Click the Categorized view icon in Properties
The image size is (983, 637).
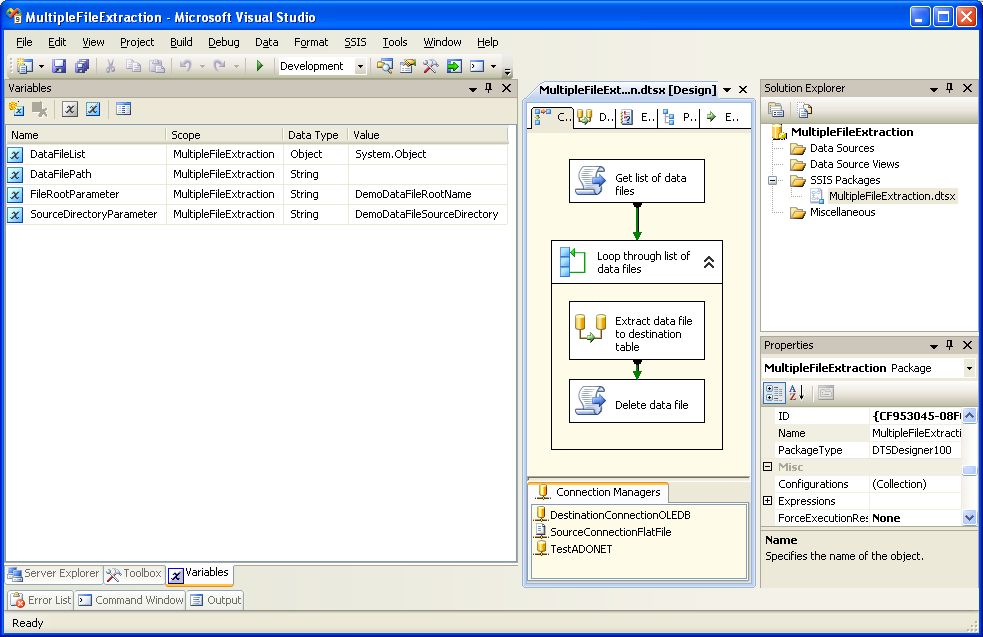coord(775,392)
